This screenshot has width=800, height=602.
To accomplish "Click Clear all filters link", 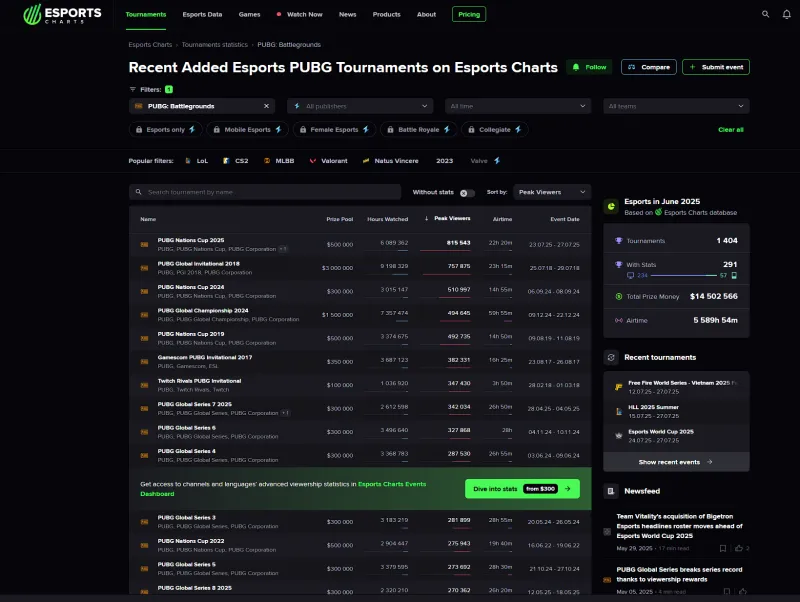I will tap(731, 130).
